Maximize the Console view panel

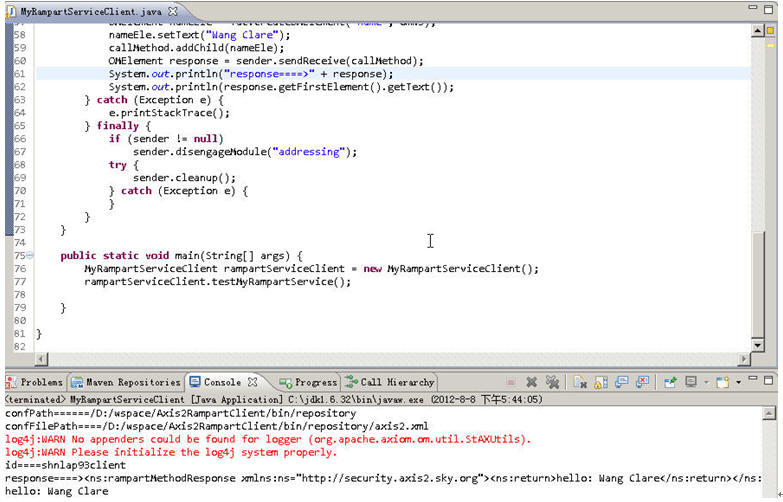(769, 380)
